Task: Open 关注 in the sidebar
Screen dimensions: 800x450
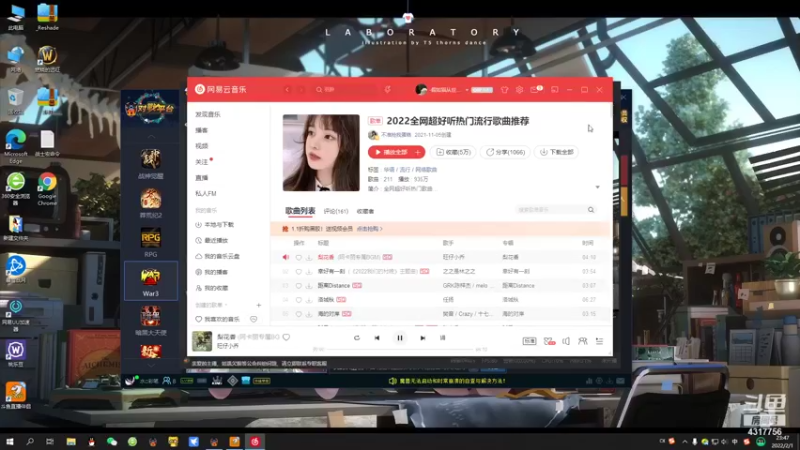Action: (202, 162)
